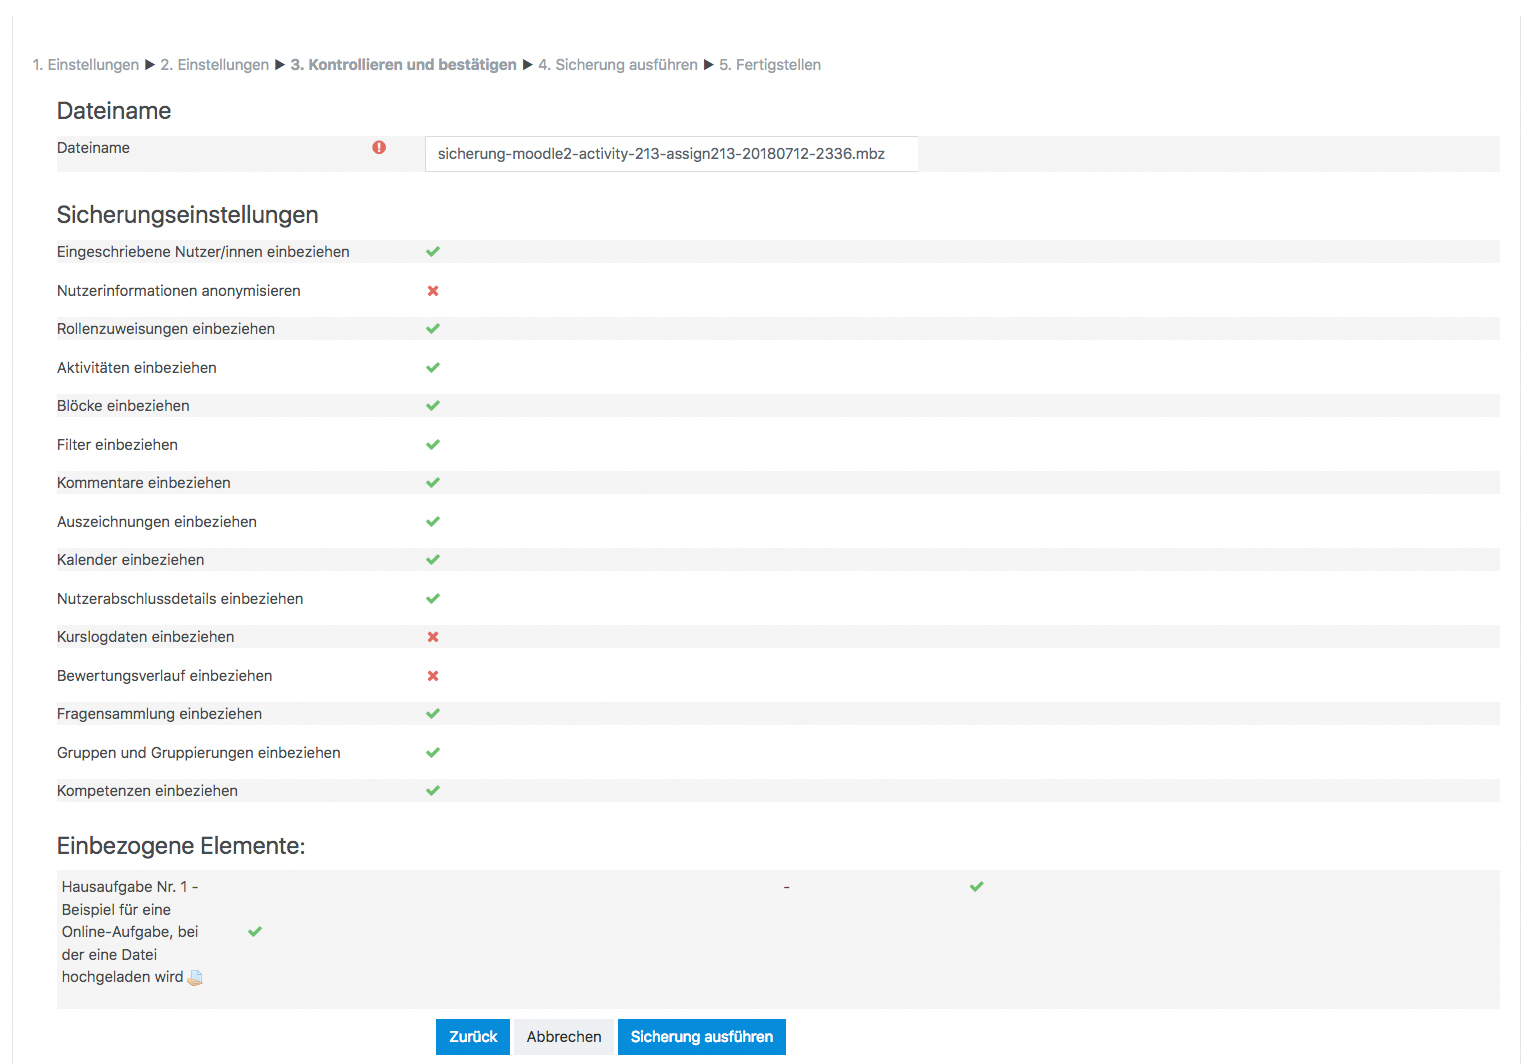Click the assignment icon after 'hochgeladen wird'

point(195,978)
